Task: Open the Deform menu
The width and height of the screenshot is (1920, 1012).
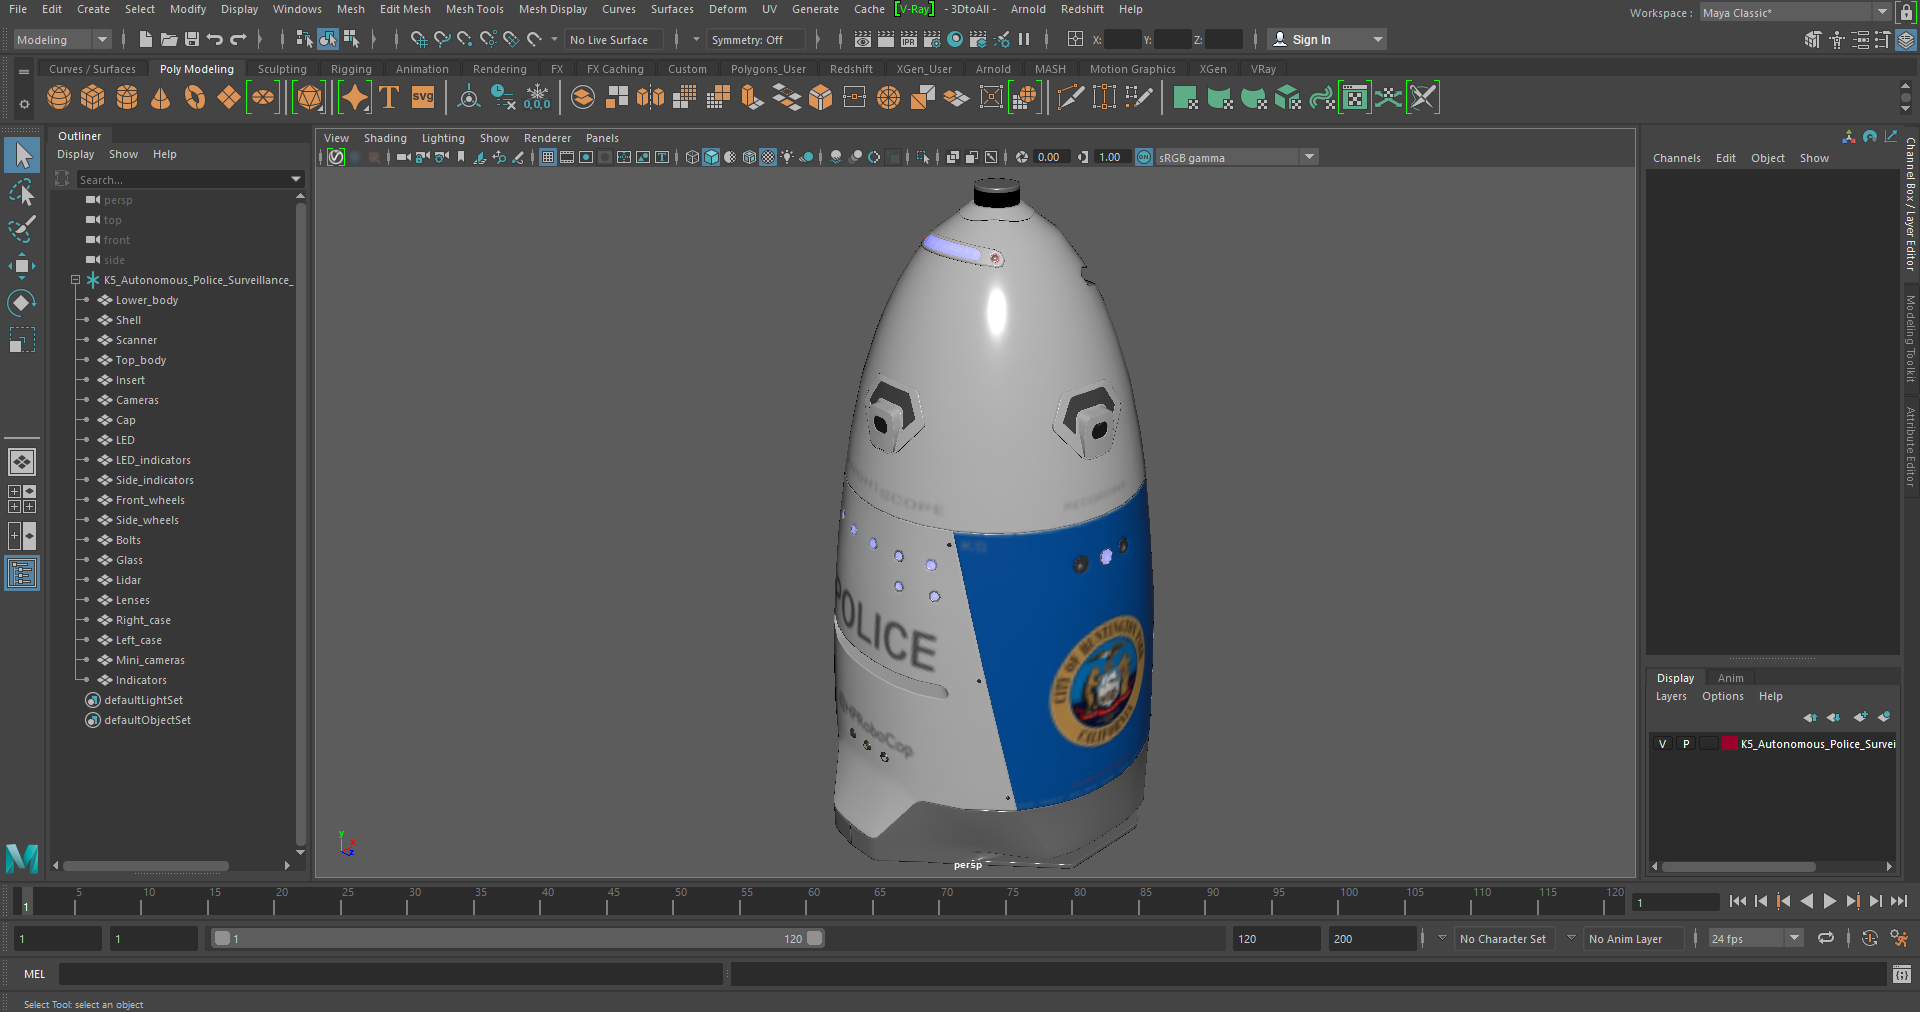Action: pos(727,9)
